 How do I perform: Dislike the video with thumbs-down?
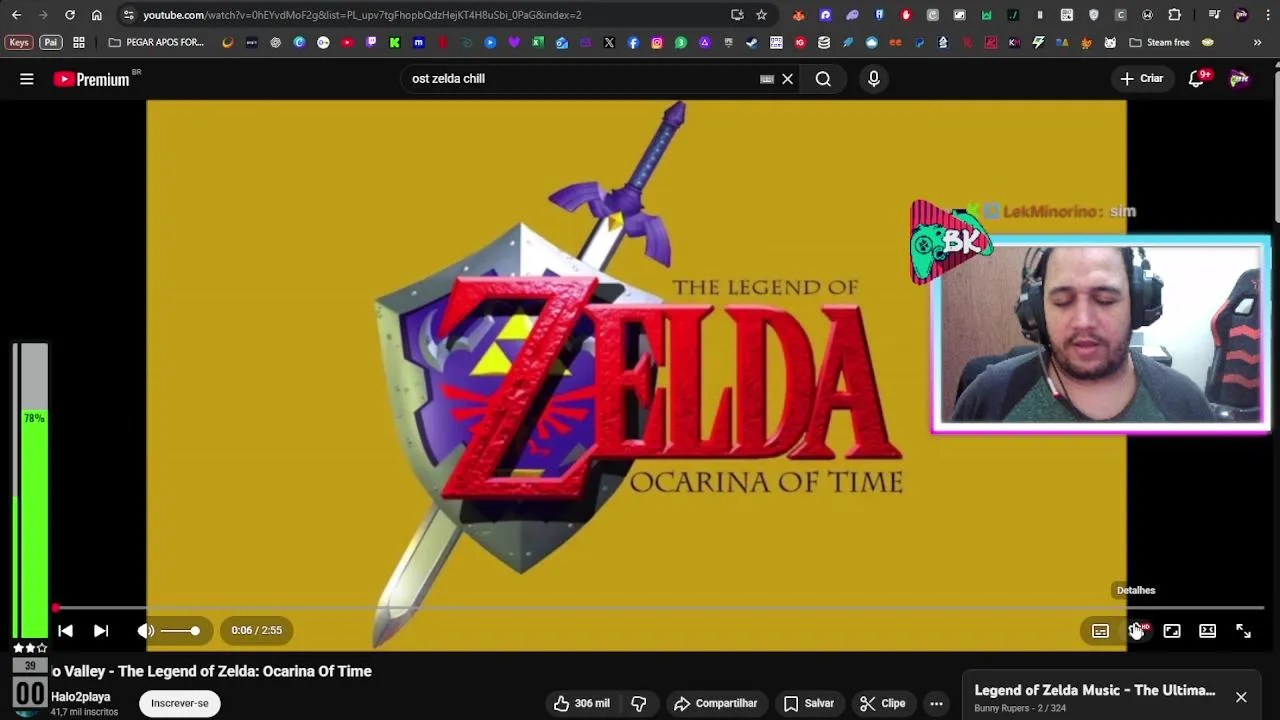coord(639,703)
